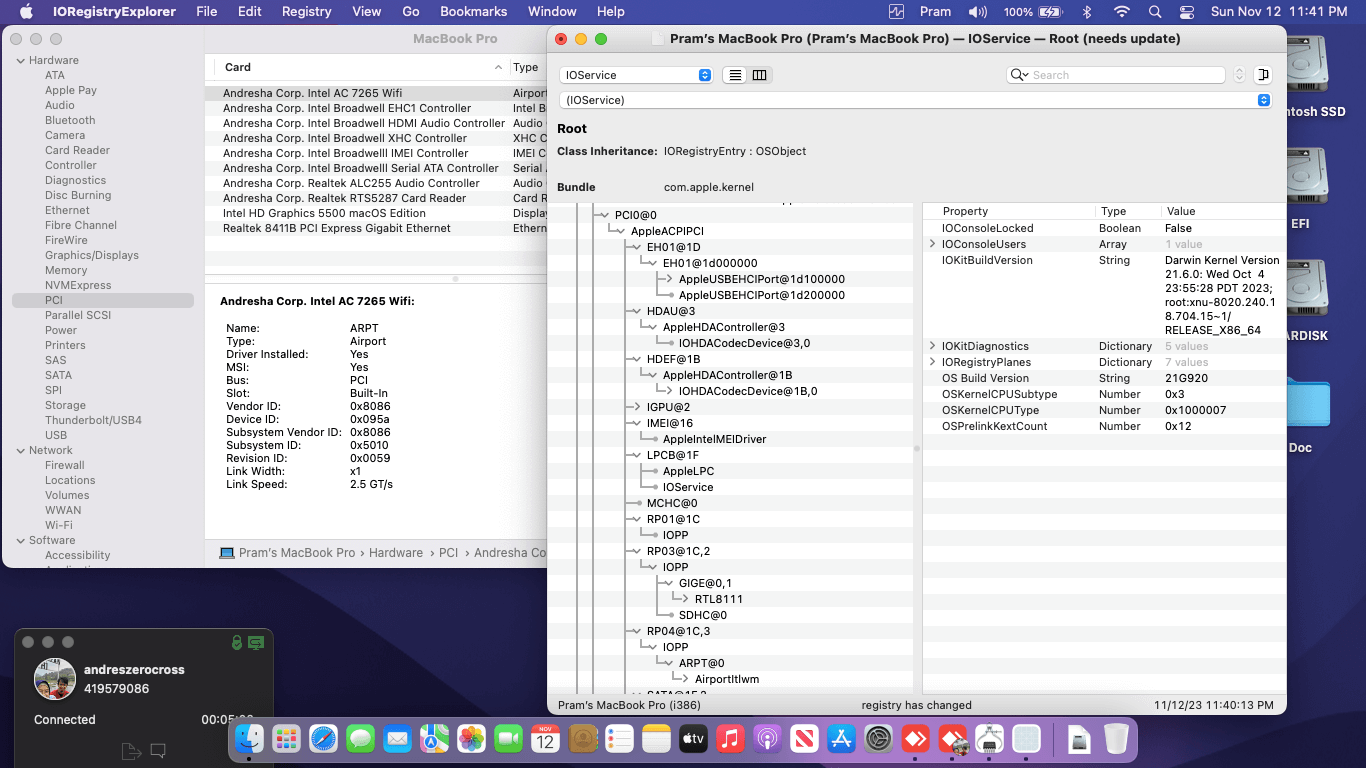Click the search stepper arrows
The width and height of the screenshot is (1366, 768).
pyautogui.click(x=1240, y=75)
